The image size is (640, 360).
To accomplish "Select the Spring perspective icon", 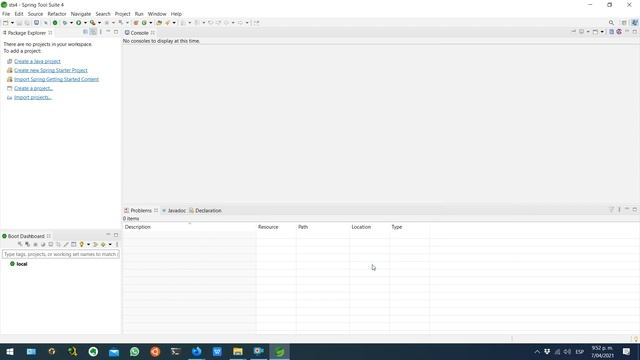I will pos(634,23).
